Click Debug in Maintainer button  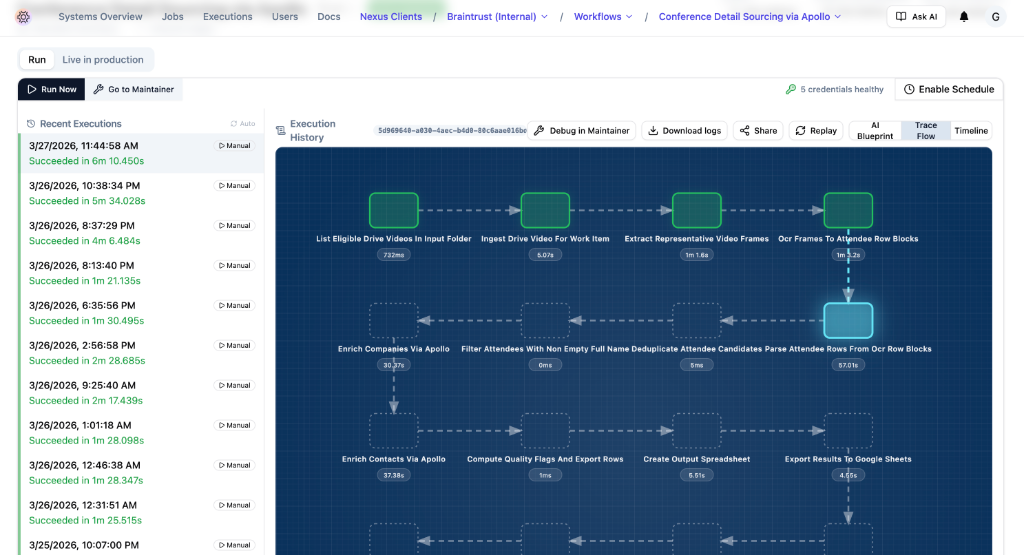point(582,131)
